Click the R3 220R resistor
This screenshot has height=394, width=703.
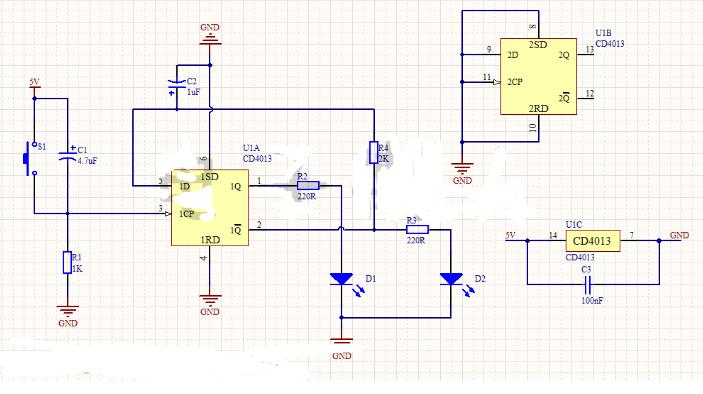(417, 230)
